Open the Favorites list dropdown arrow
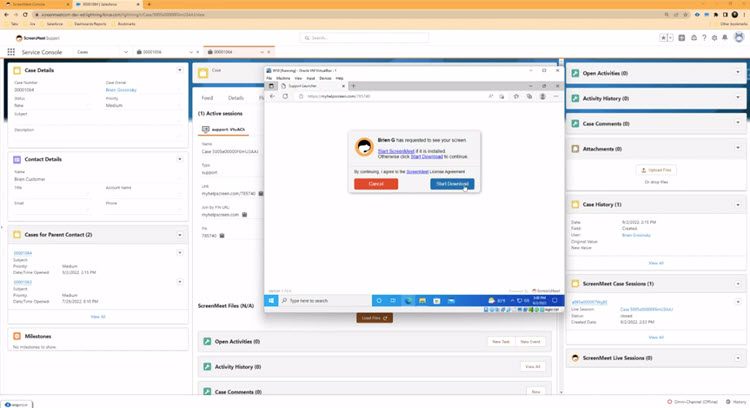The width and height of the screenshot is (750, 408). 670,38
